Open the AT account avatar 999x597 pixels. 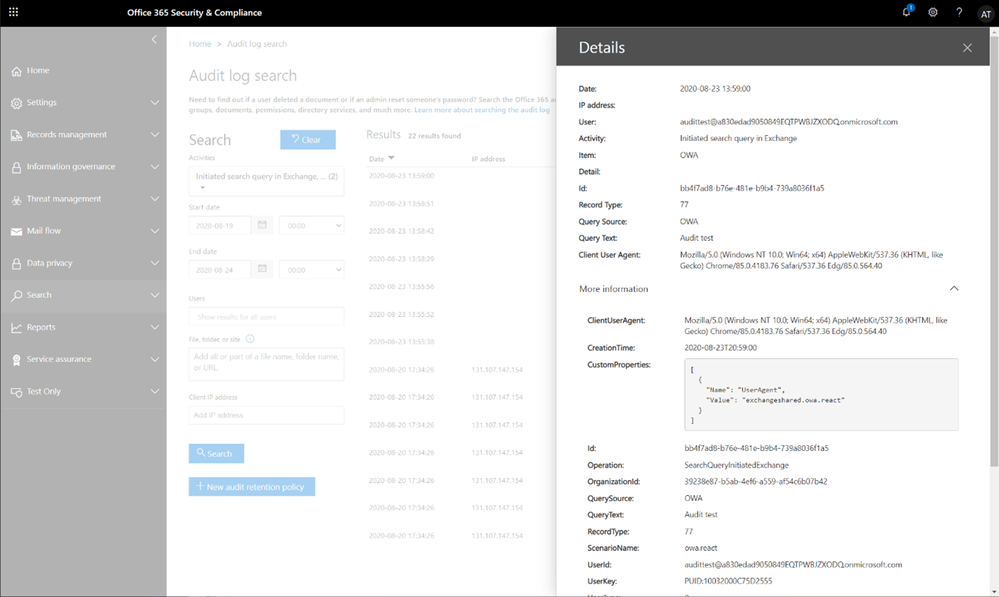tap(986, 13)
